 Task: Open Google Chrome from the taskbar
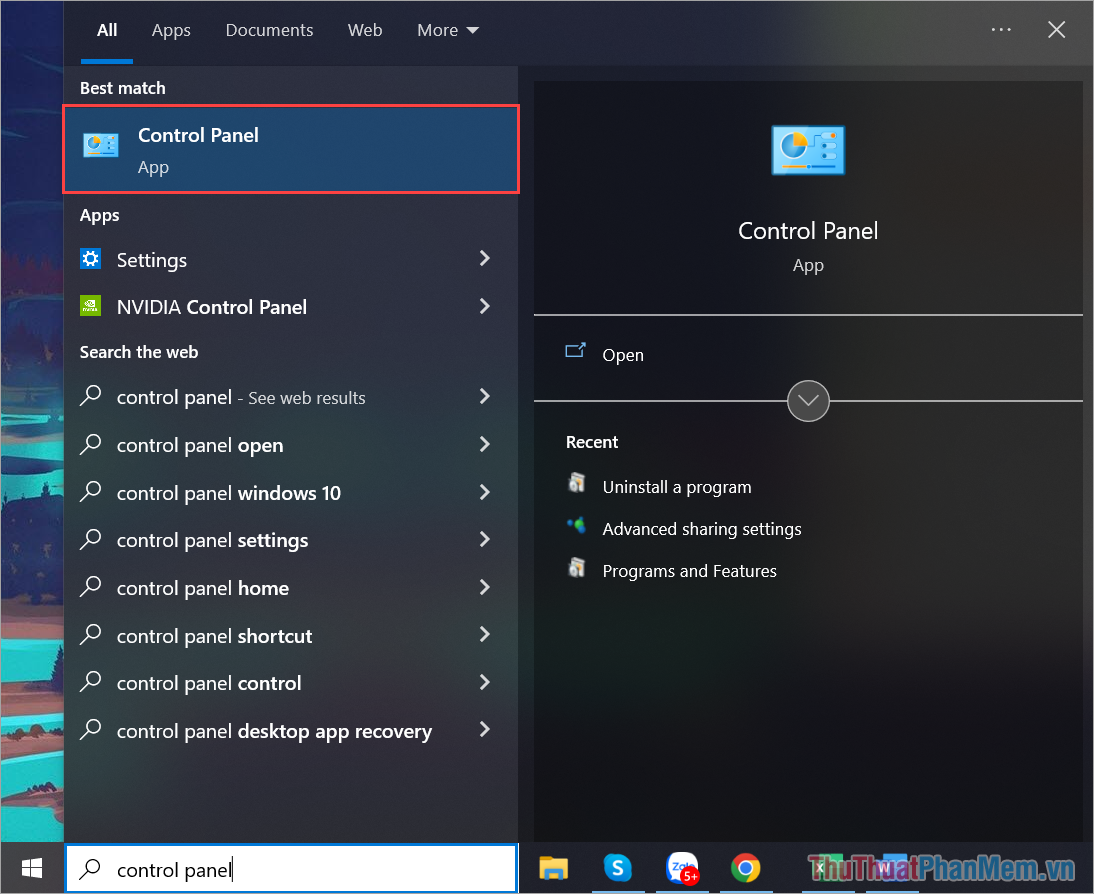745,868
